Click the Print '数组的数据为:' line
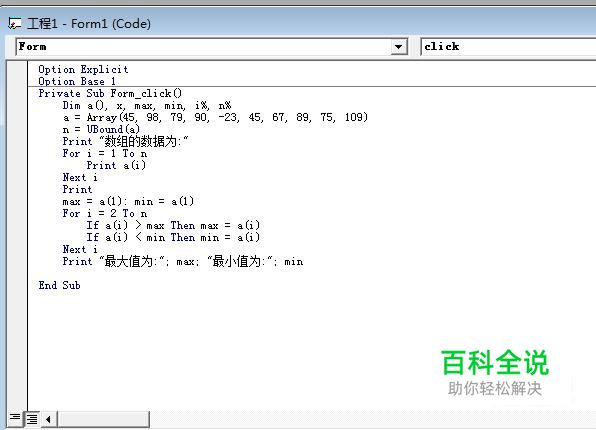The image size is (596, 430). pyautogui.click(x=125, y=141)
